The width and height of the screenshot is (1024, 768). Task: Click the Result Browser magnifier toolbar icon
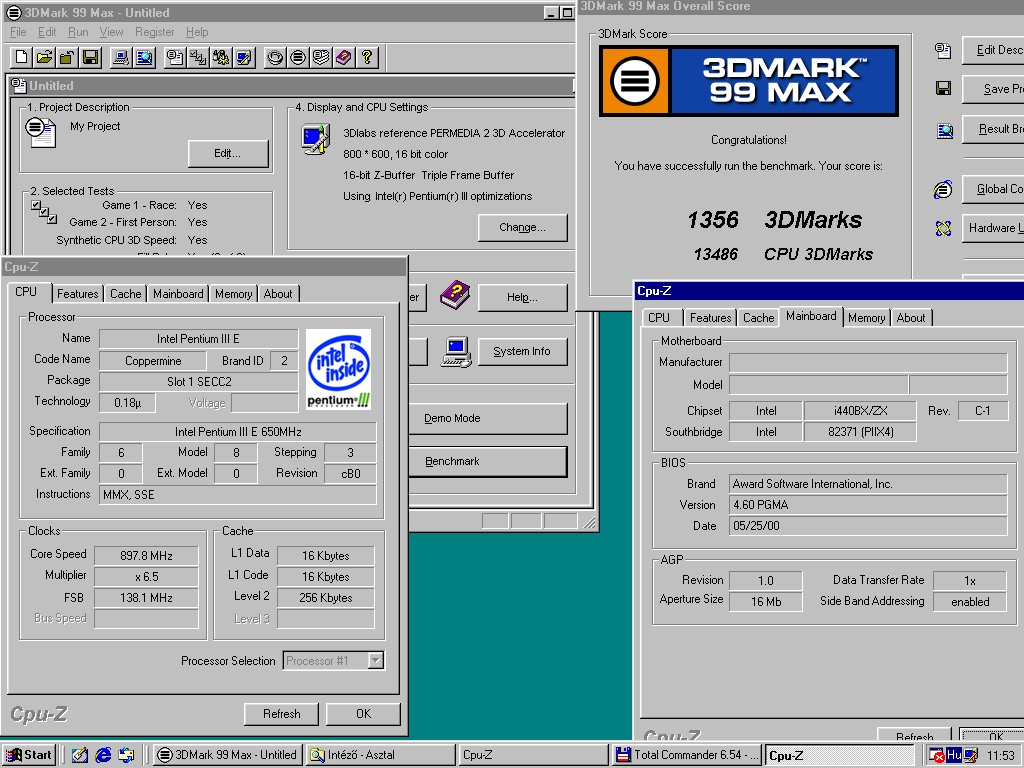tap(144, 57)
